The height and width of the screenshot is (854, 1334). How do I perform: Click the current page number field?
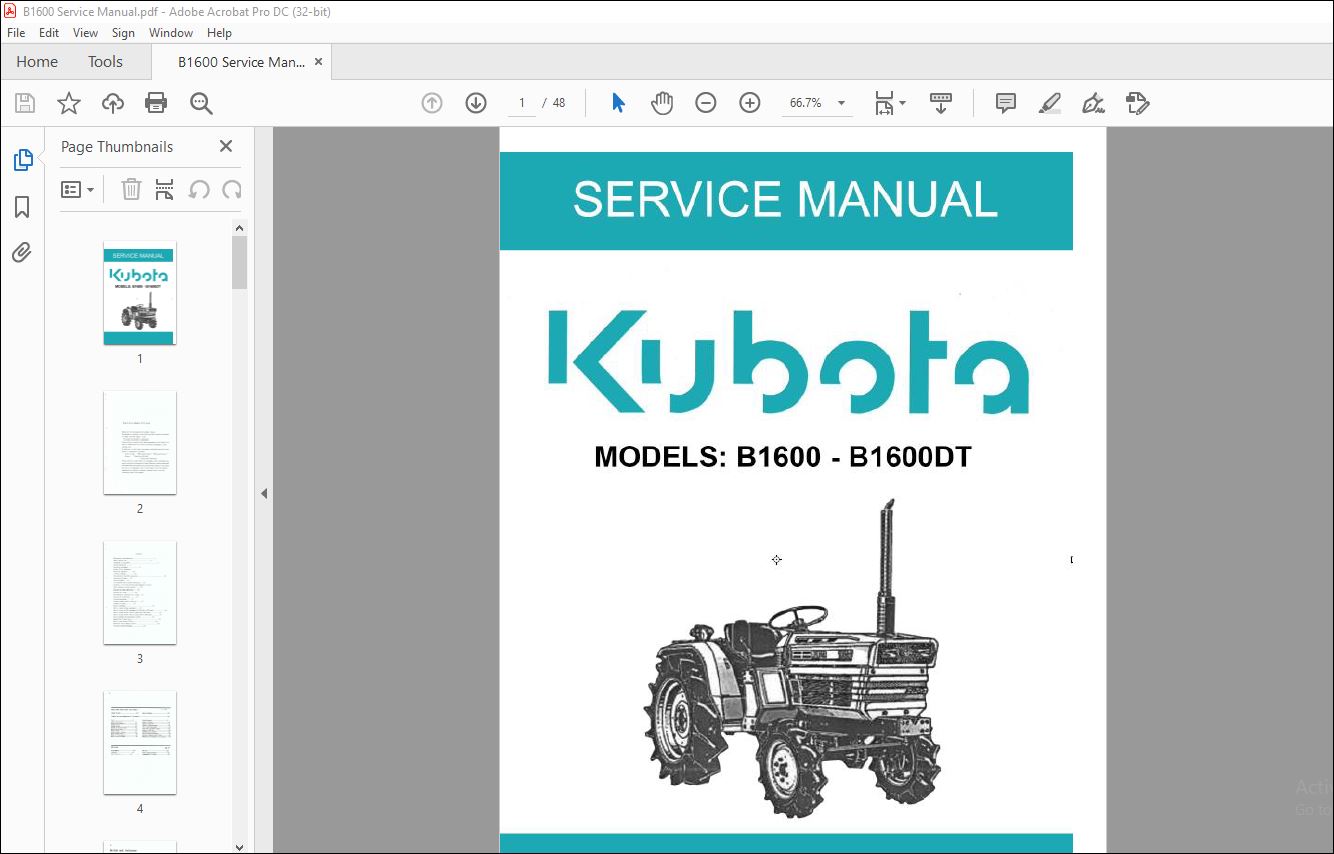click(x=521, y=103)
